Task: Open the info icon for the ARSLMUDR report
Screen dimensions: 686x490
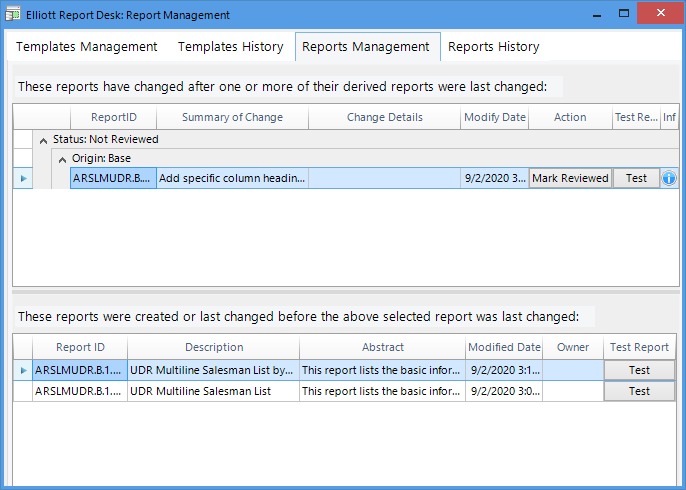Action: (x=668, y=178)
